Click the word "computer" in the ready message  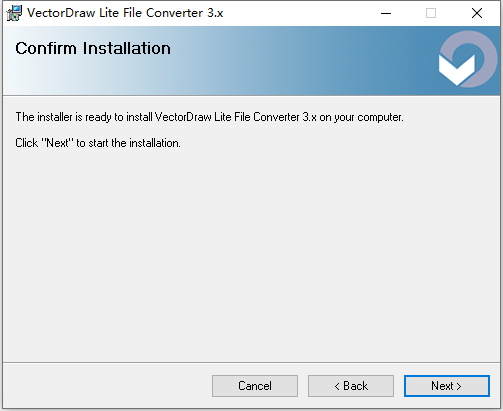coord(380,118)
